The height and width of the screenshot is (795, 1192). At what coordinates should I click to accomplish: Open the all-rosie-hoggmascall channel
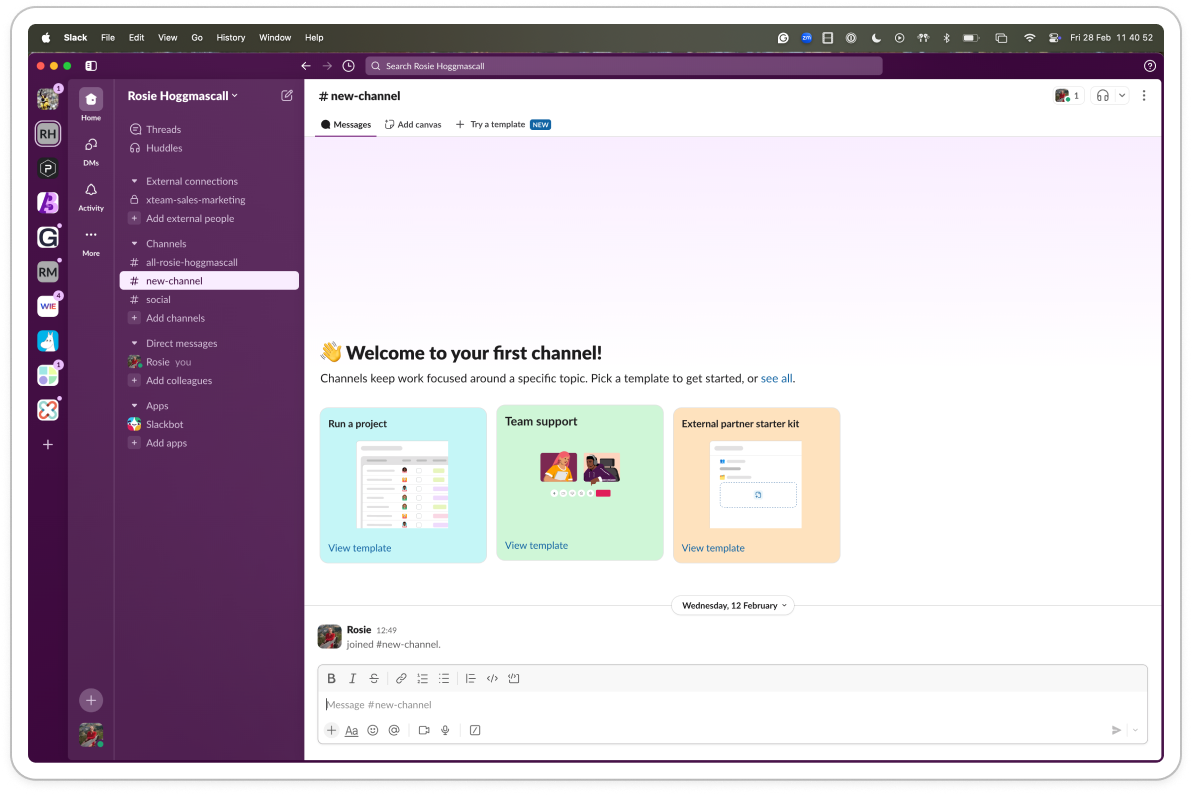pyautogui.click(x=209, y=262)
